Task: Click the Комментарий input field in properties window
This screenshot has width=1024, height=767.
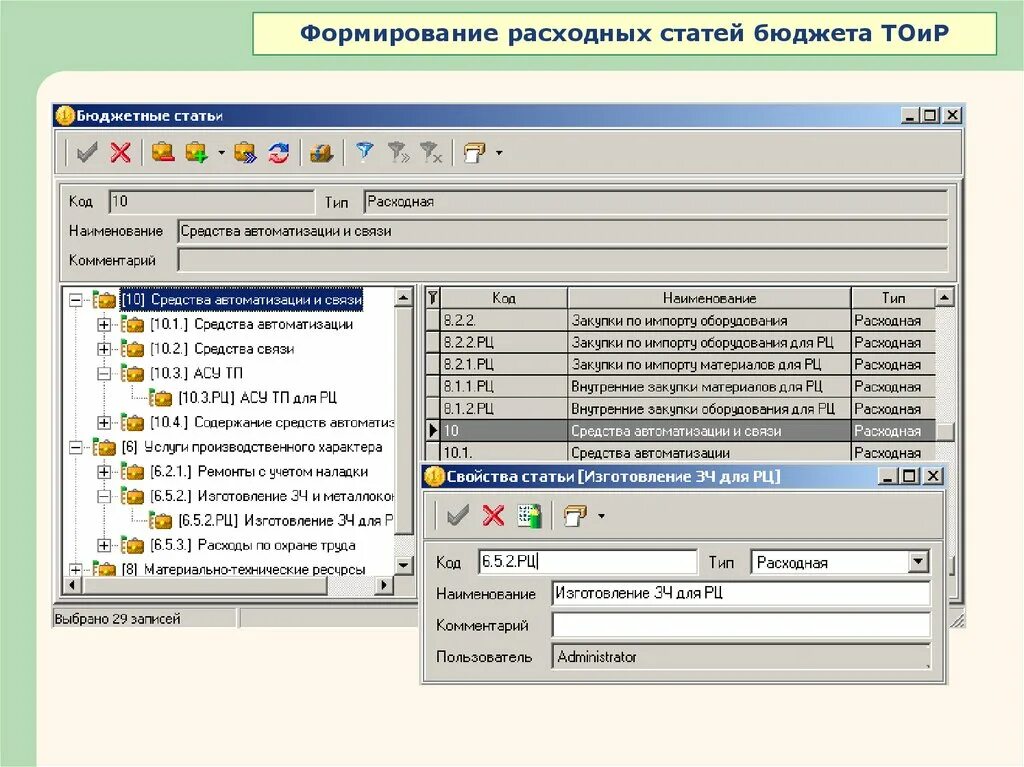Action: coord(740,625)
